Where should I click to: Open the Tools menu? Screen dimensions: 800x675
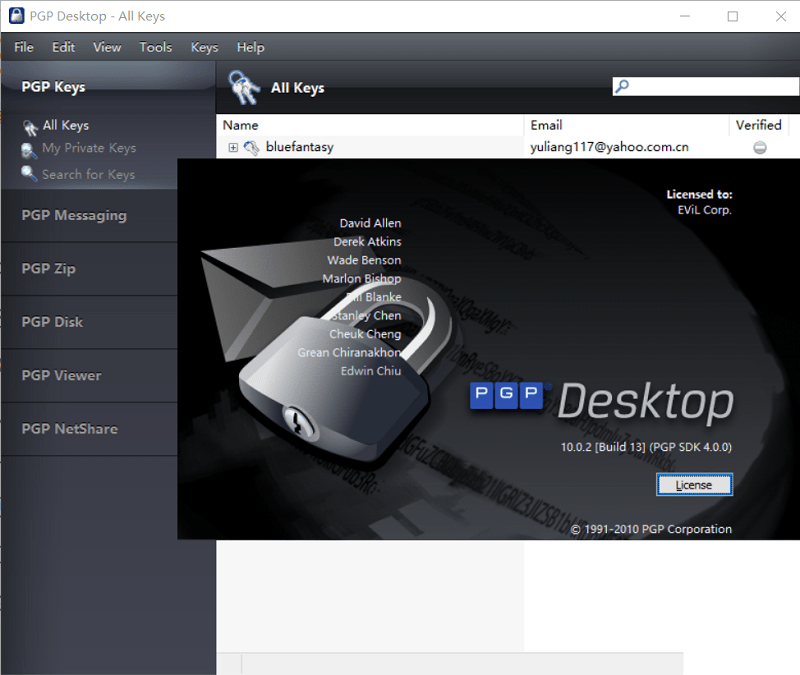(x=156, y=47)
